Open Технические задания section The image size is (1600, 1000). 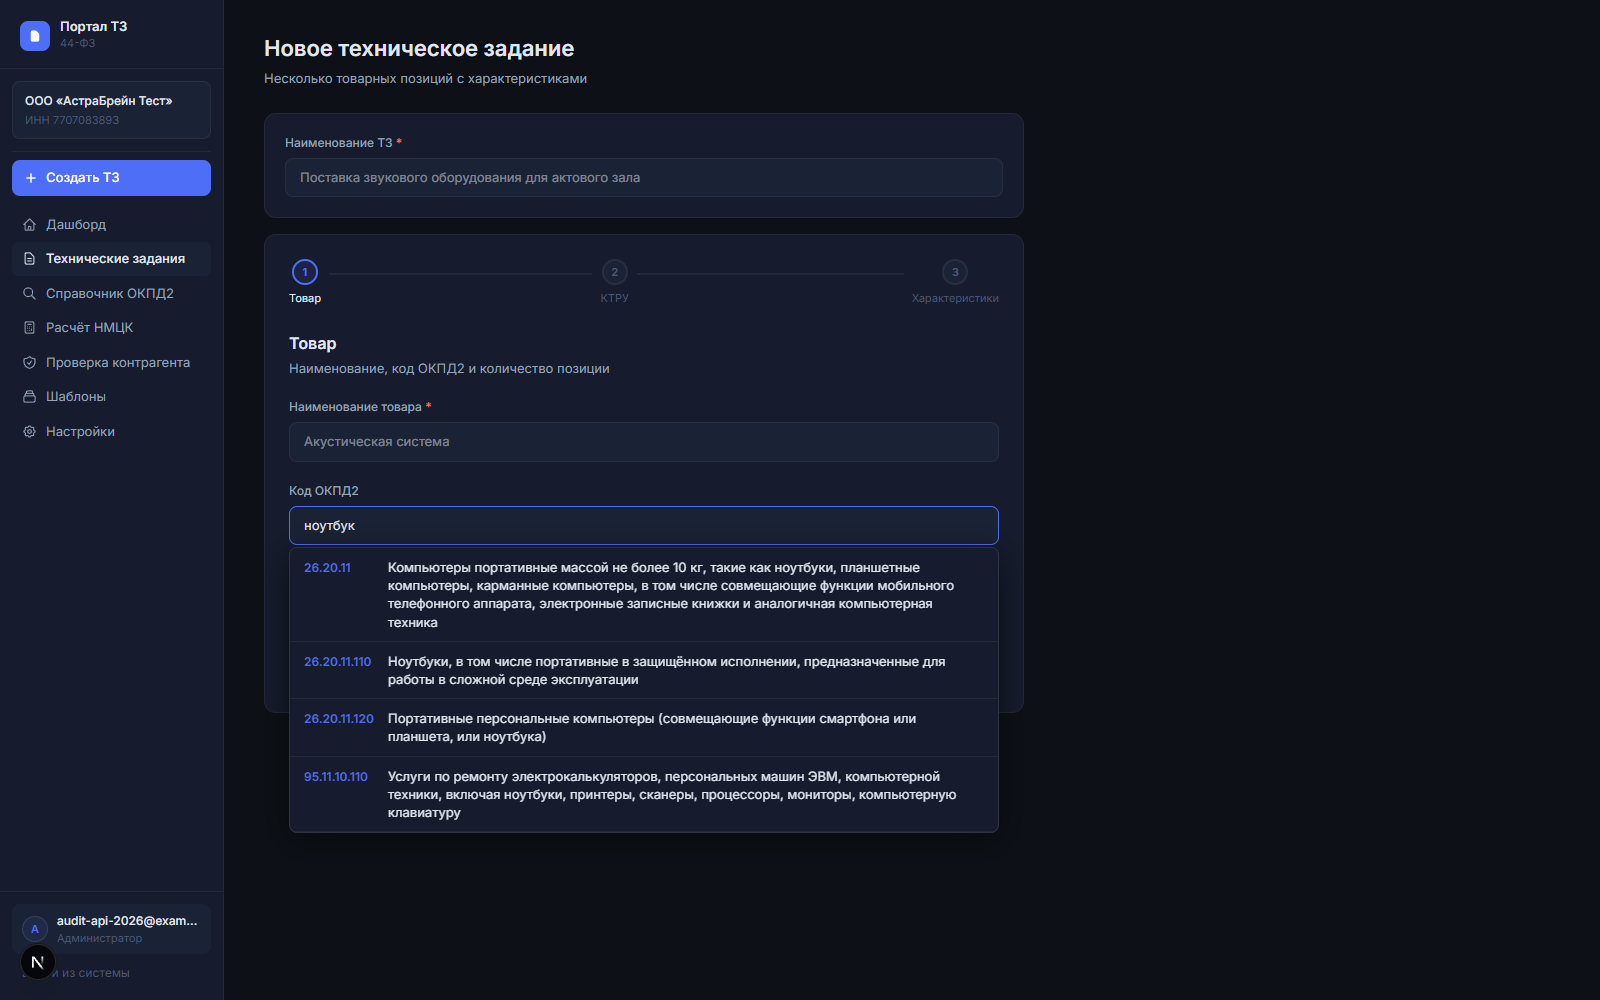pos(111,259)
